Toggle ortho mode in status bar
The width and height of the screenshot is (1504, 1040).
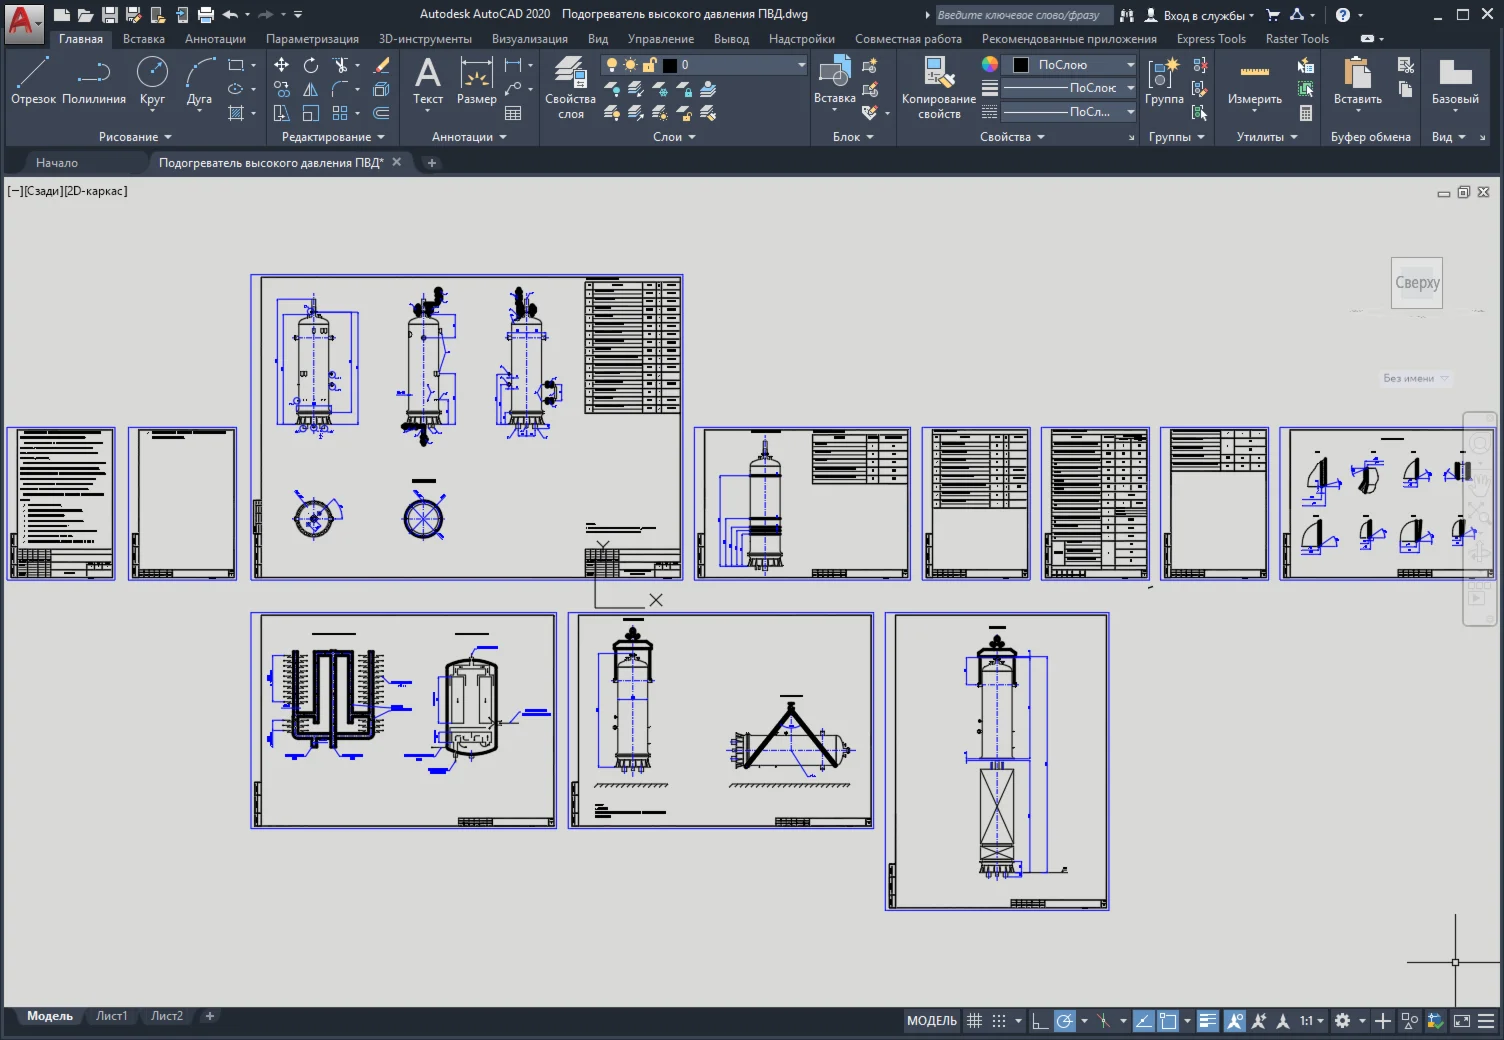pyautogui.click(x=1040, y=1021)
